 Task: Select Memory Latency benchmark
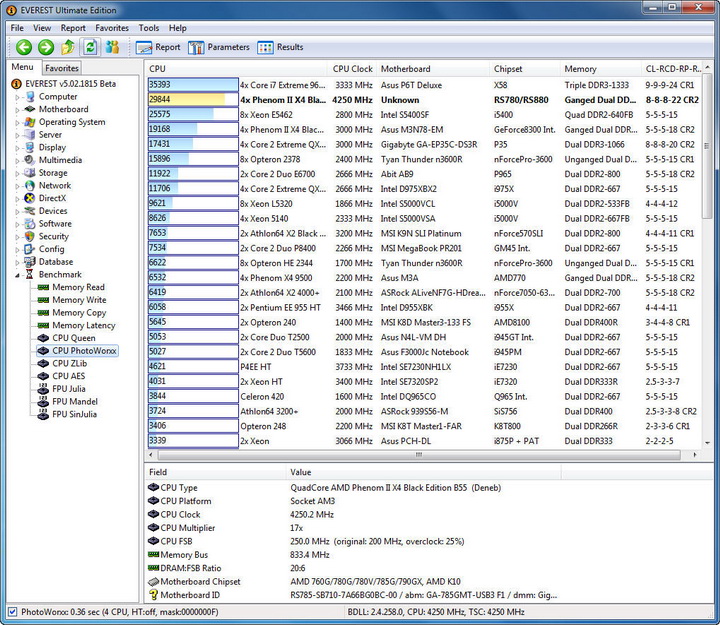[x=84, y=325]
